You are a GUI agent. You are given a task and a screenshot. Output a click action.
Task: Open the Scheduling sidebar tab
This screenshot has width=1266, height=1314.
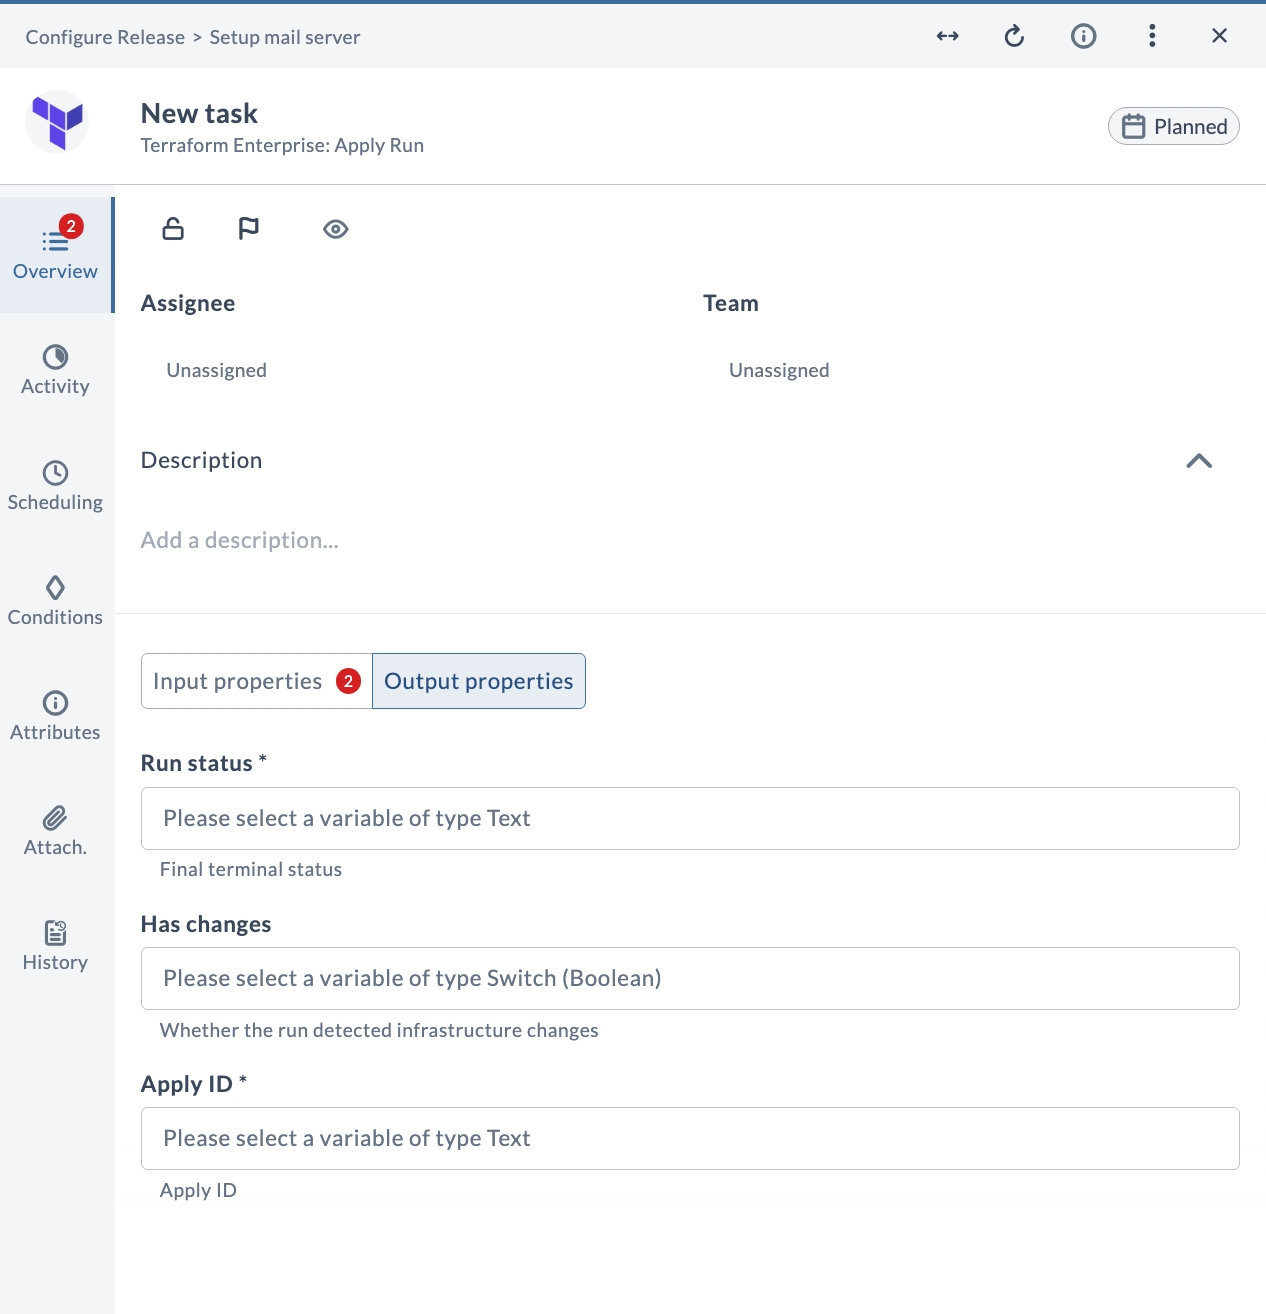click(x=56, y=486)
